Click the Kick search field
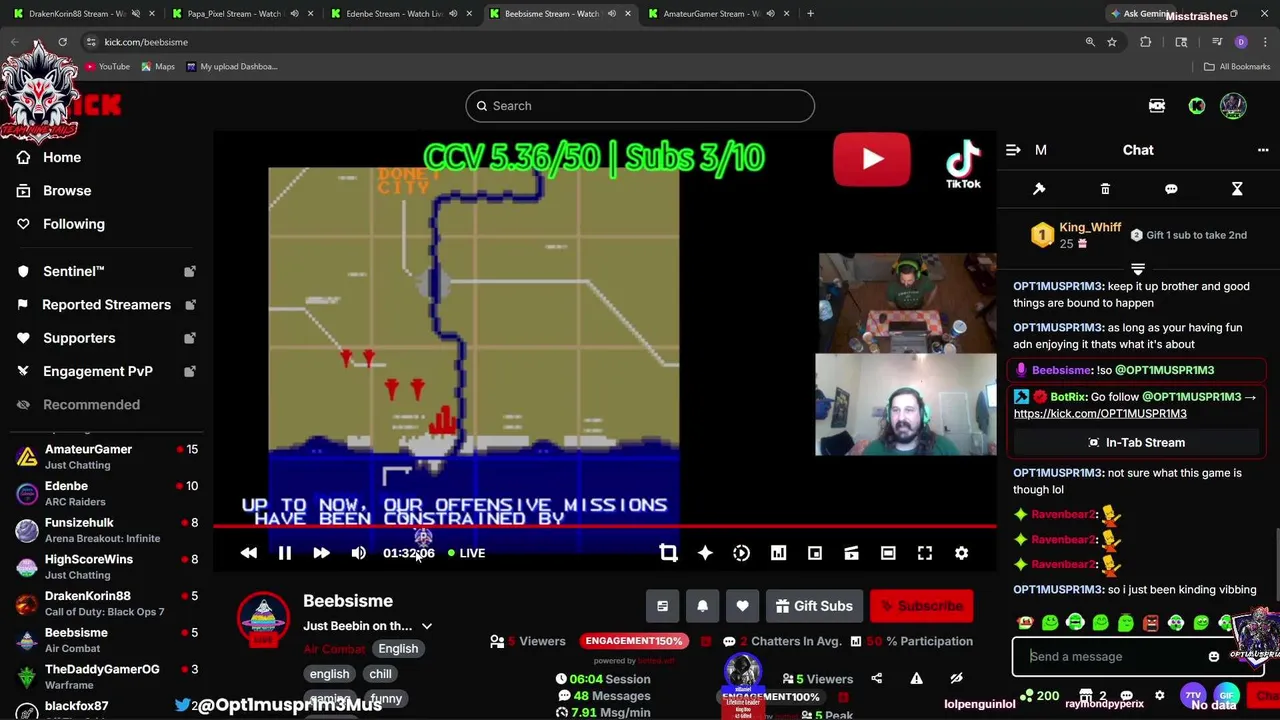Image resolution: width=1280 pixels, height=720 pixels. pos(640,106)
